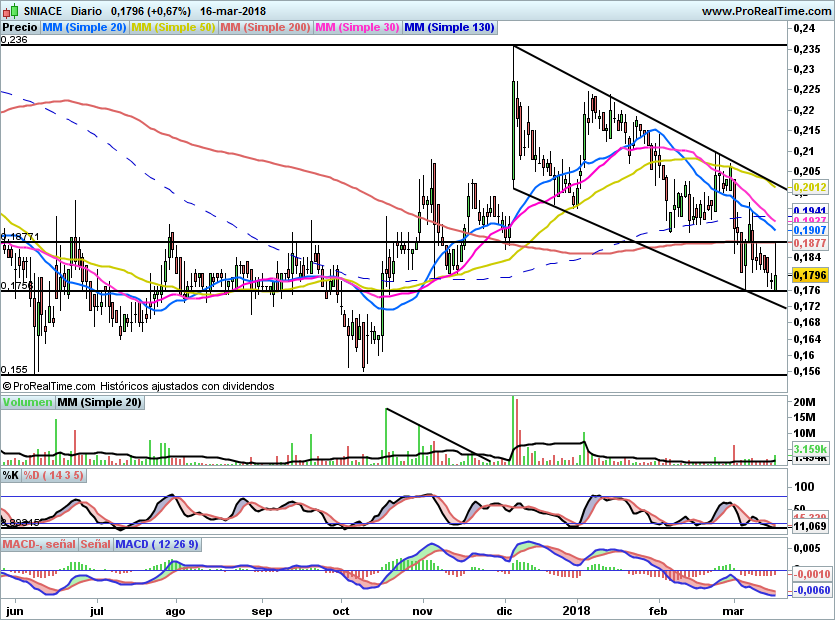Image resolution: width=835 pixels, height=620 pixels.
Task: Click the 3.159k volume value tag
Action: click(810, 449)
